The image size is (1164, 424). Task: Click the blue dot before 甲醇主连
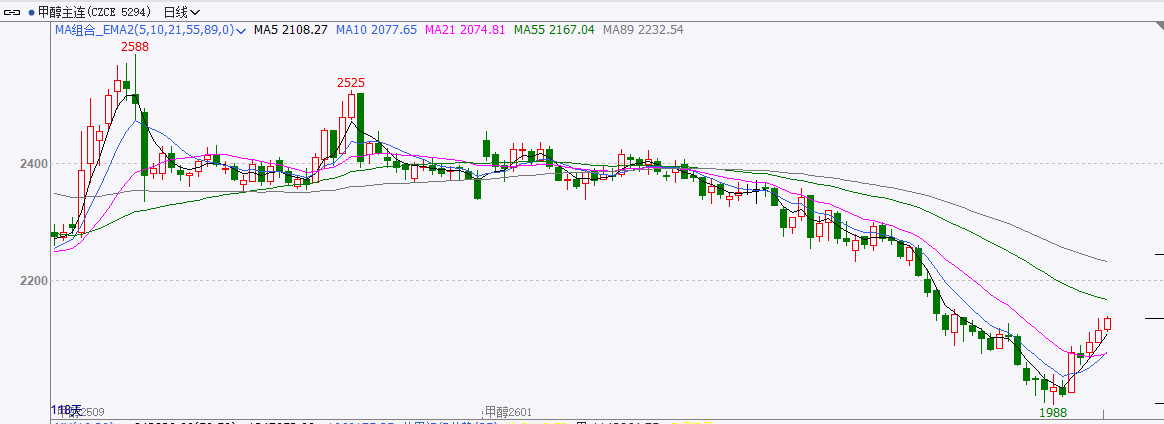pyautogui.click(x=30, y=12)
